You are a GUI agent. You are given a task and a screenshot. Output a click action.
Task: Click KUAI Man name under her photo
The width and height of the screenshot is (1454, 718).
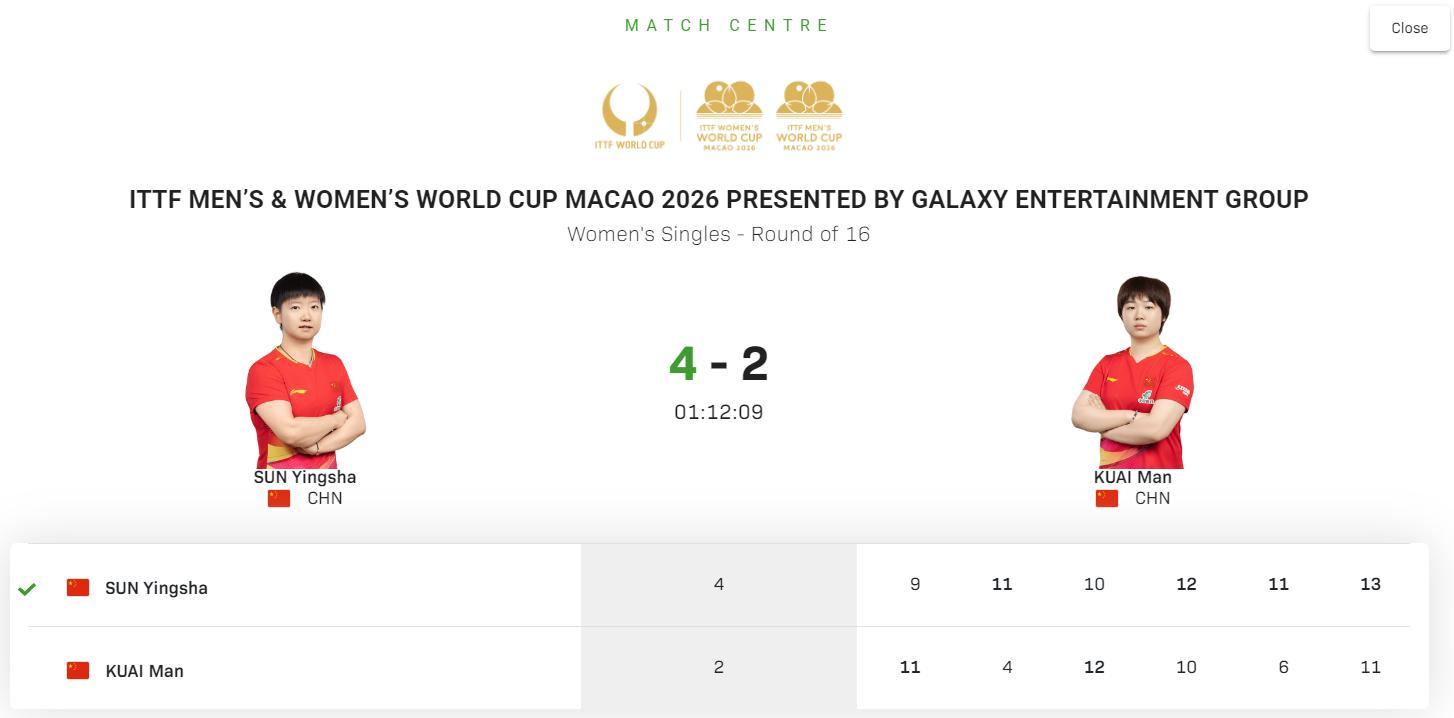click(x=1132, y=477)
